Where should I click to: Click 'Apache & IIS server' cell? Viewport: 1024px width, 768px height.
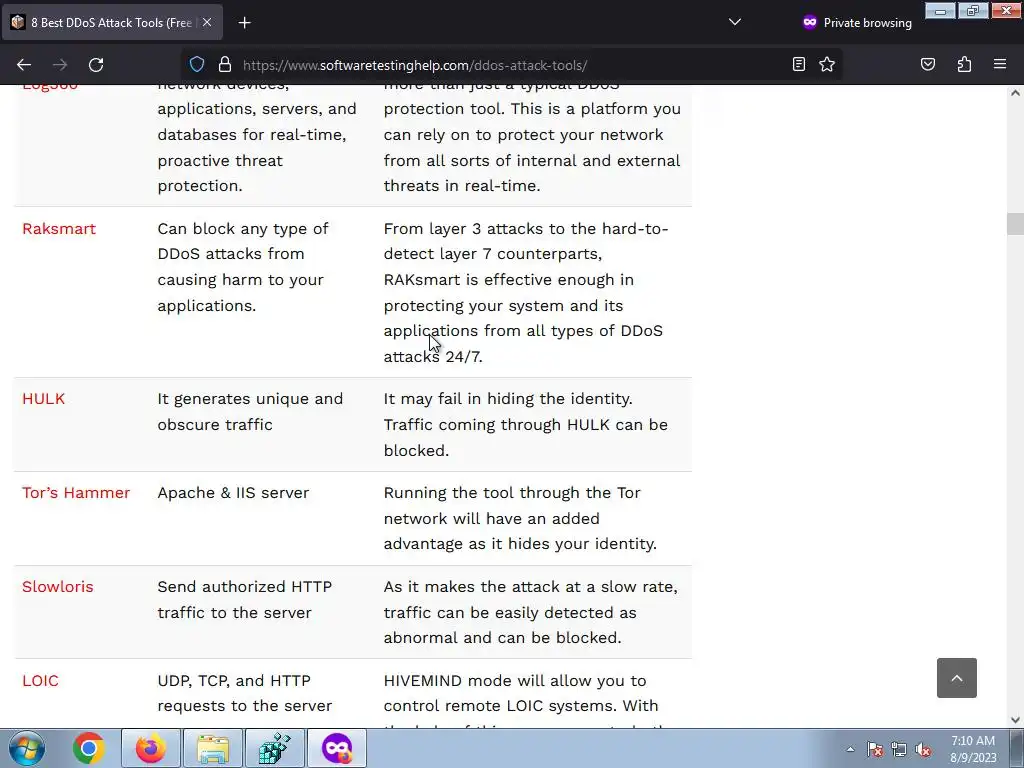point(233,493)
